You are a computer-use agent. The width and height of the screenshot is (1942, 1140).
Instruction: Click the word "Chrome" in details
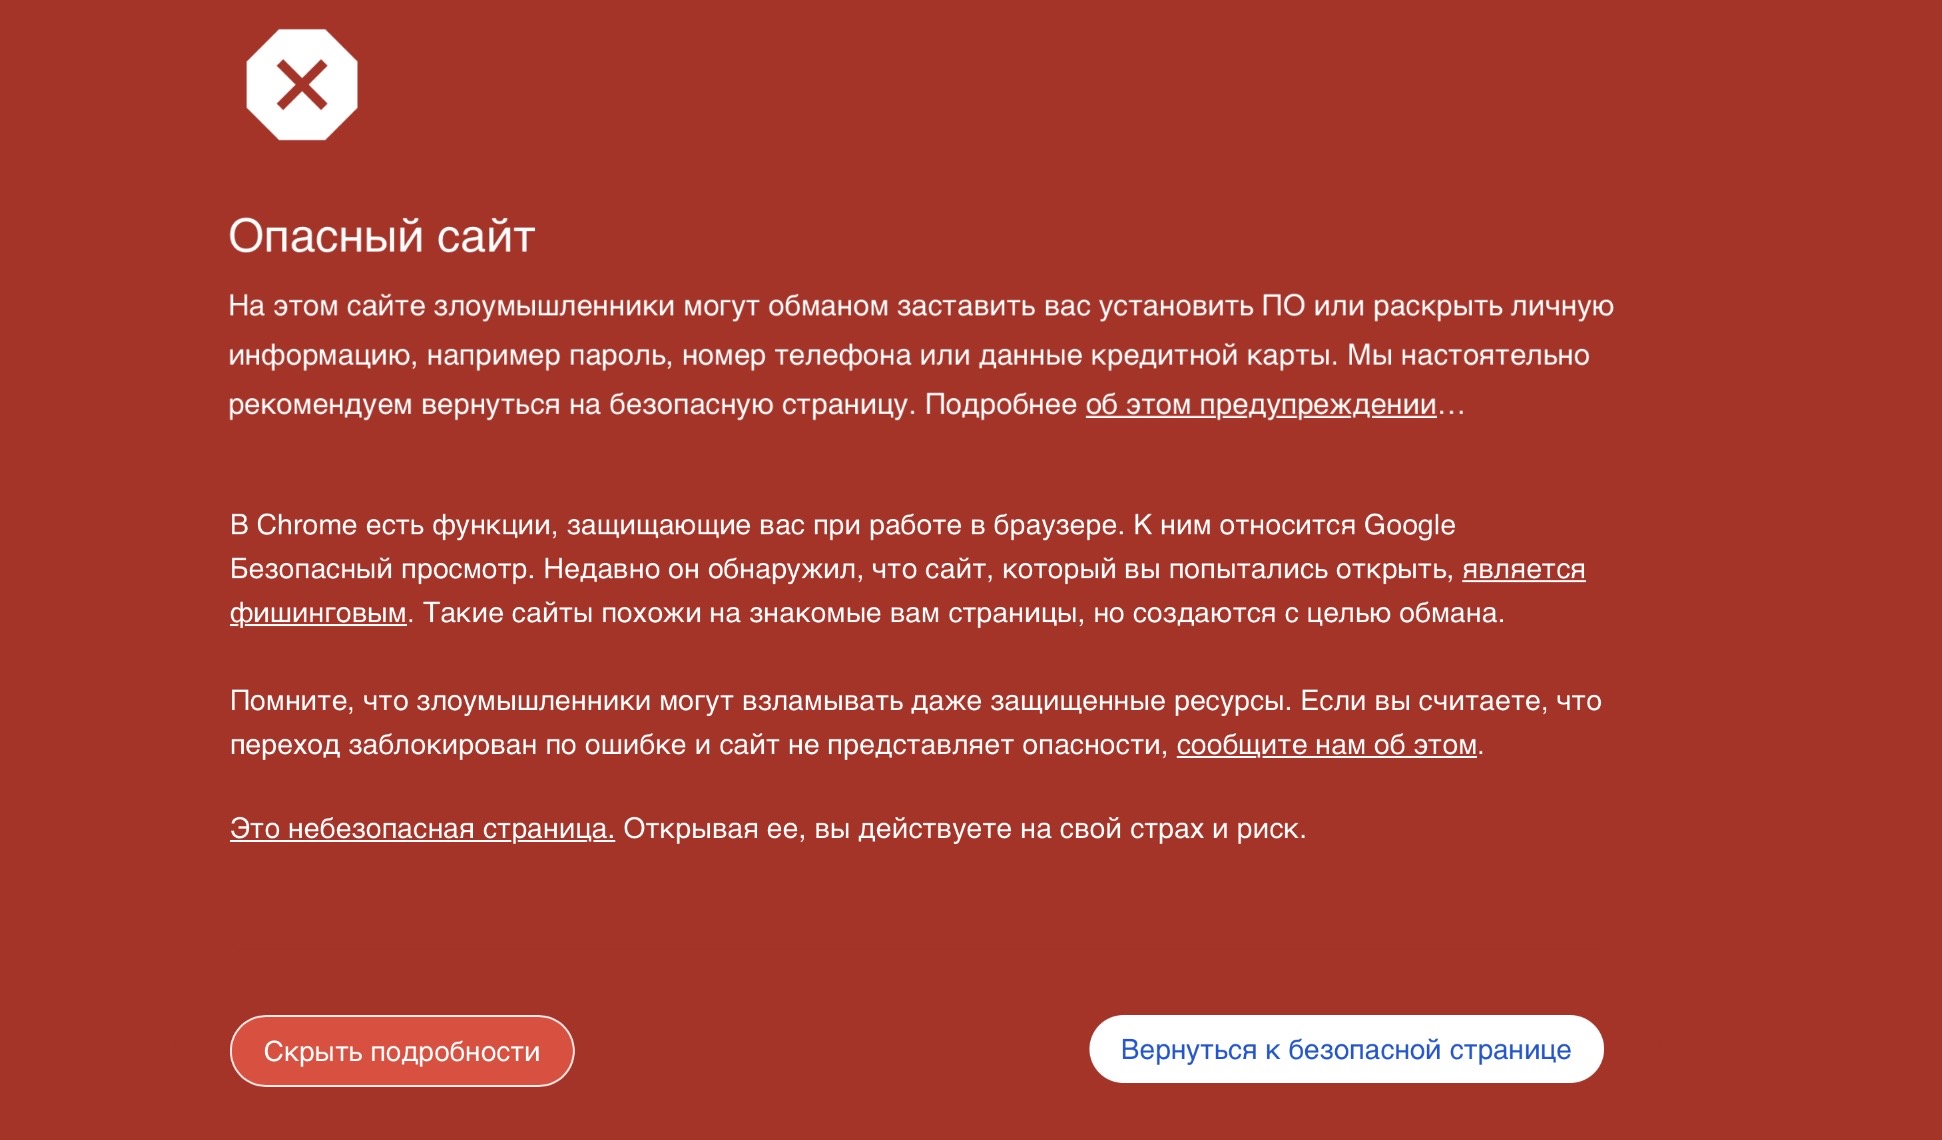pos(306,526)
